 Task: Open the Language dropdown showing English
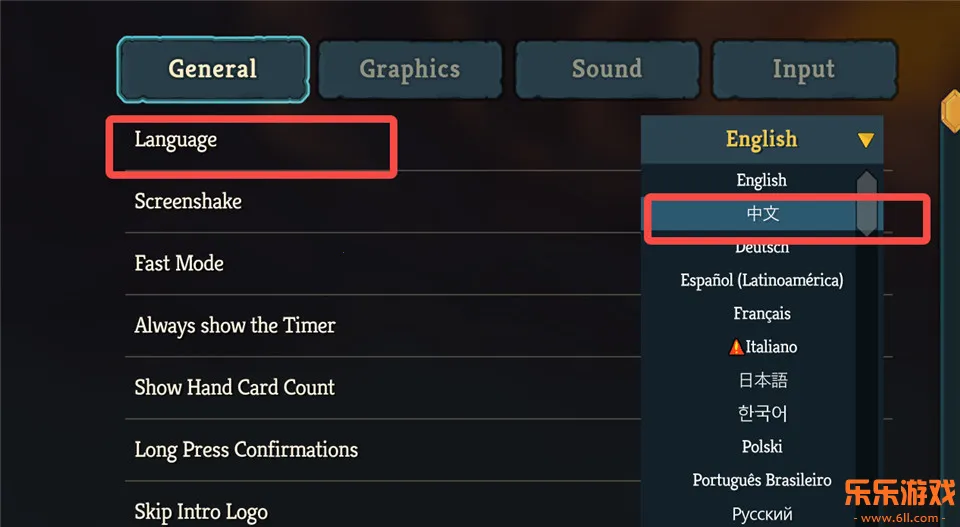click(x=761, y=140)
